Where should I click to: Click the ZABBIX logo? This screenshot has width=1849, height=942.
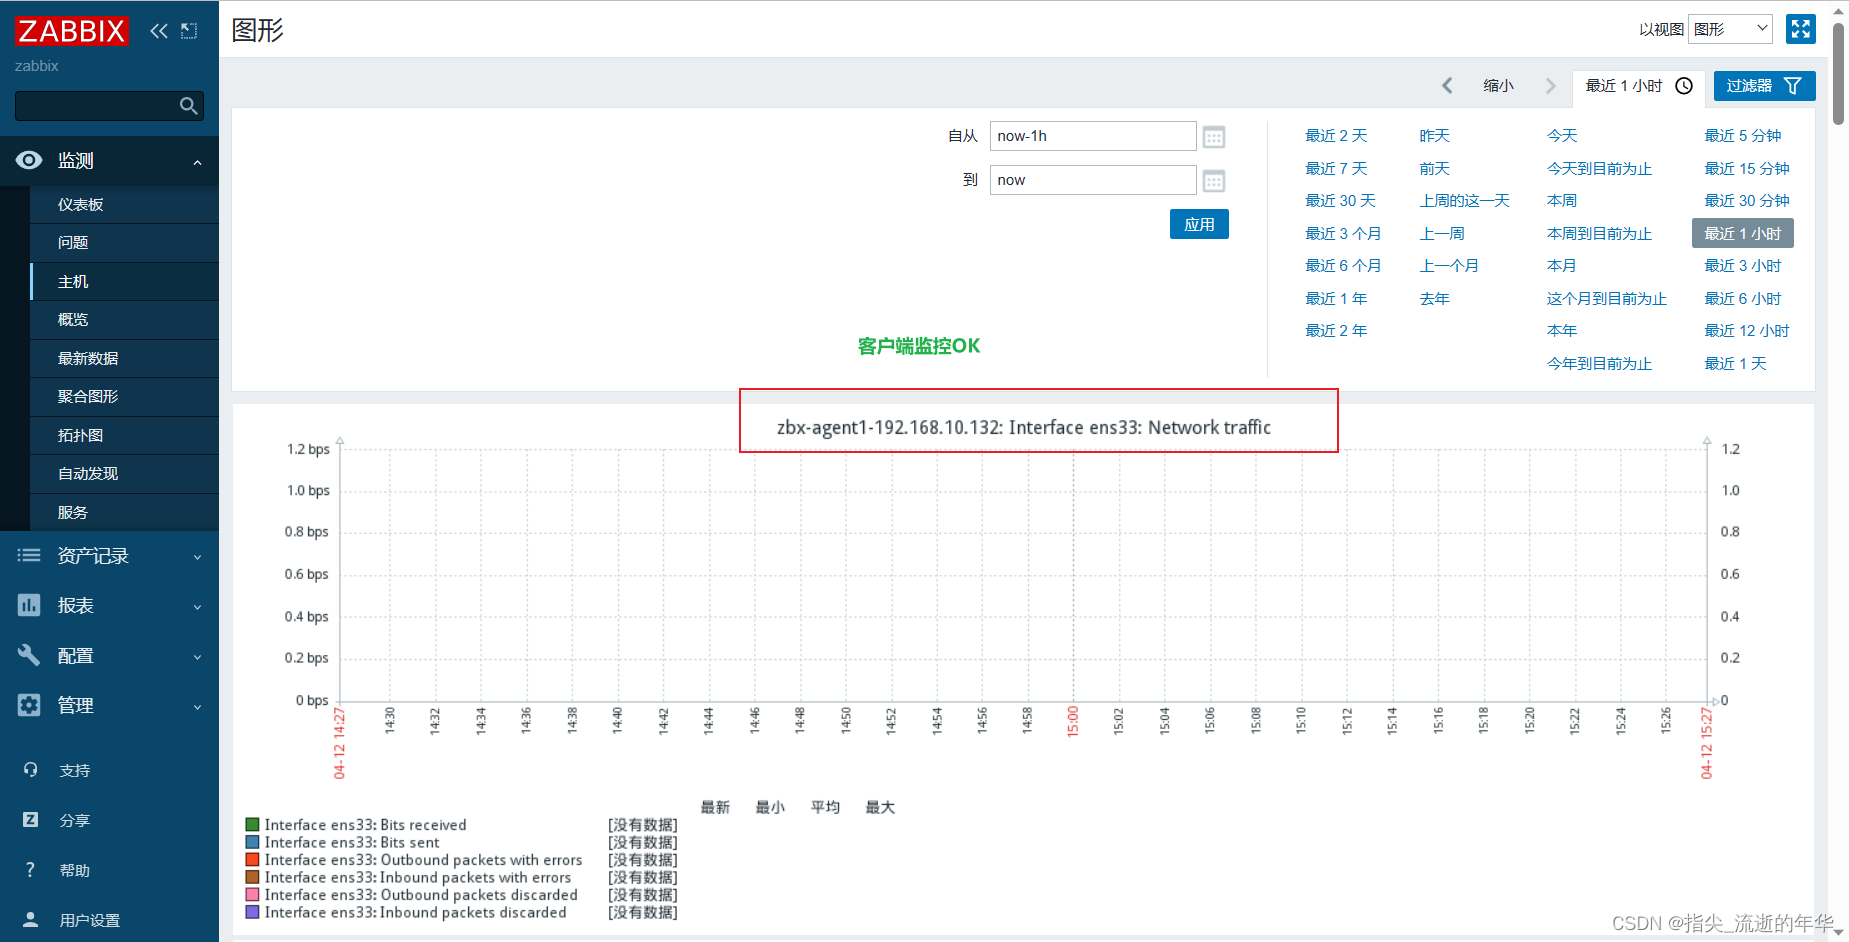pos(71,31)
